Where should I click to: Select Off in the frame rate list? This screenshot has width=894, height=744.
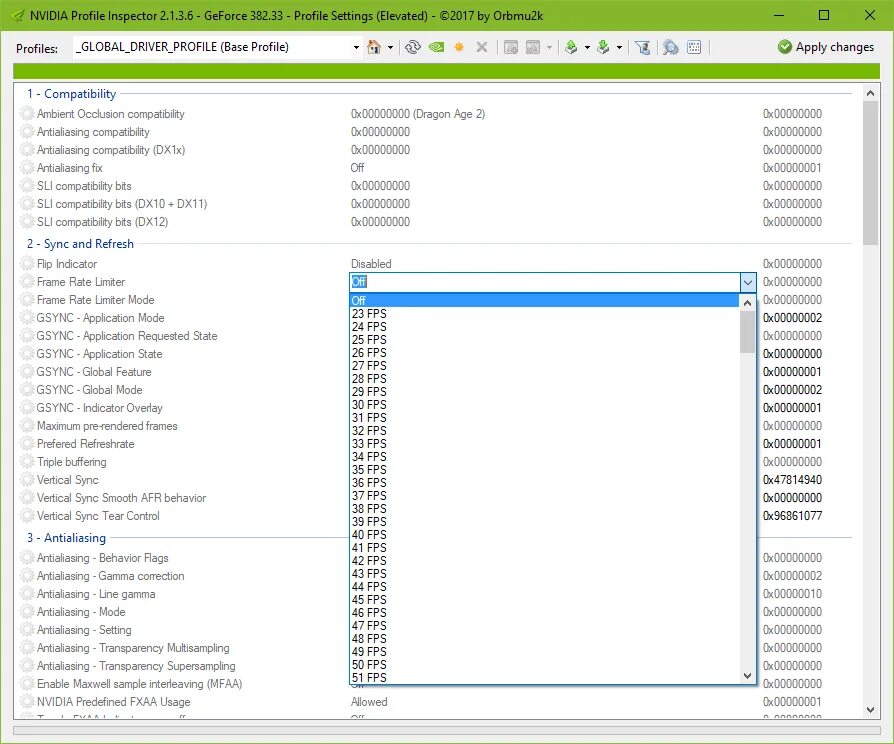tap(544, 300)
